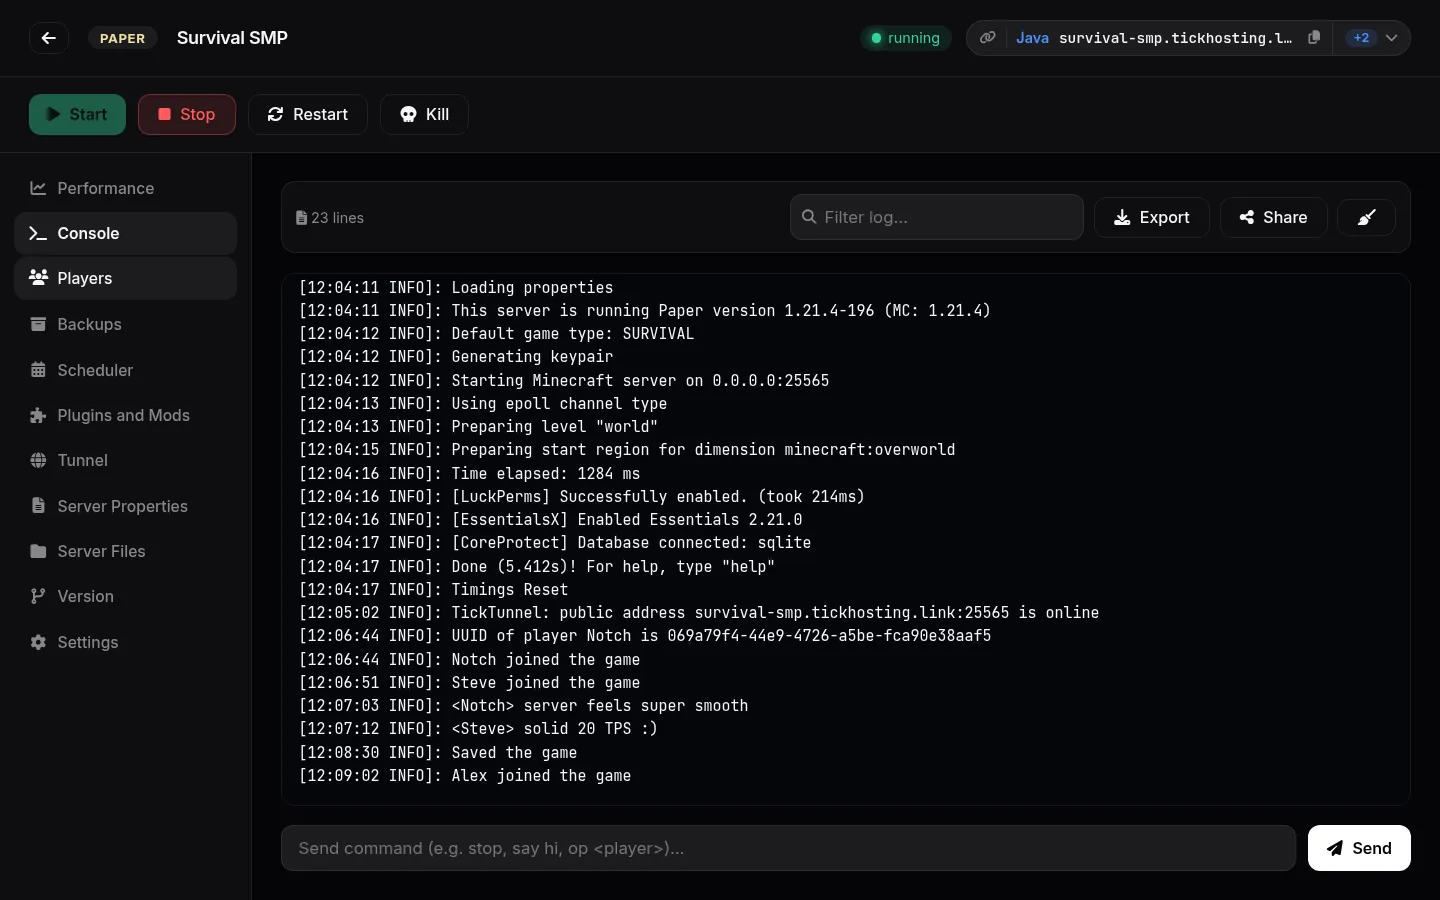
Task: Click log line 'Done (5.412s)! For help'
Action: 537,567
